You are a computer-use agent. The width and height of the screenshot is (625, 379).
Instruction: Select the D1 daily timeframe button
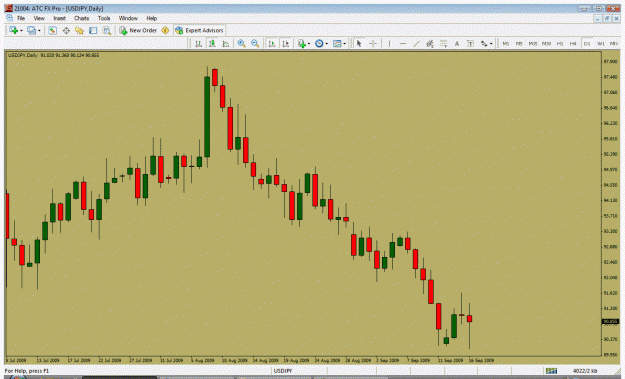click(x=587, y=43)
